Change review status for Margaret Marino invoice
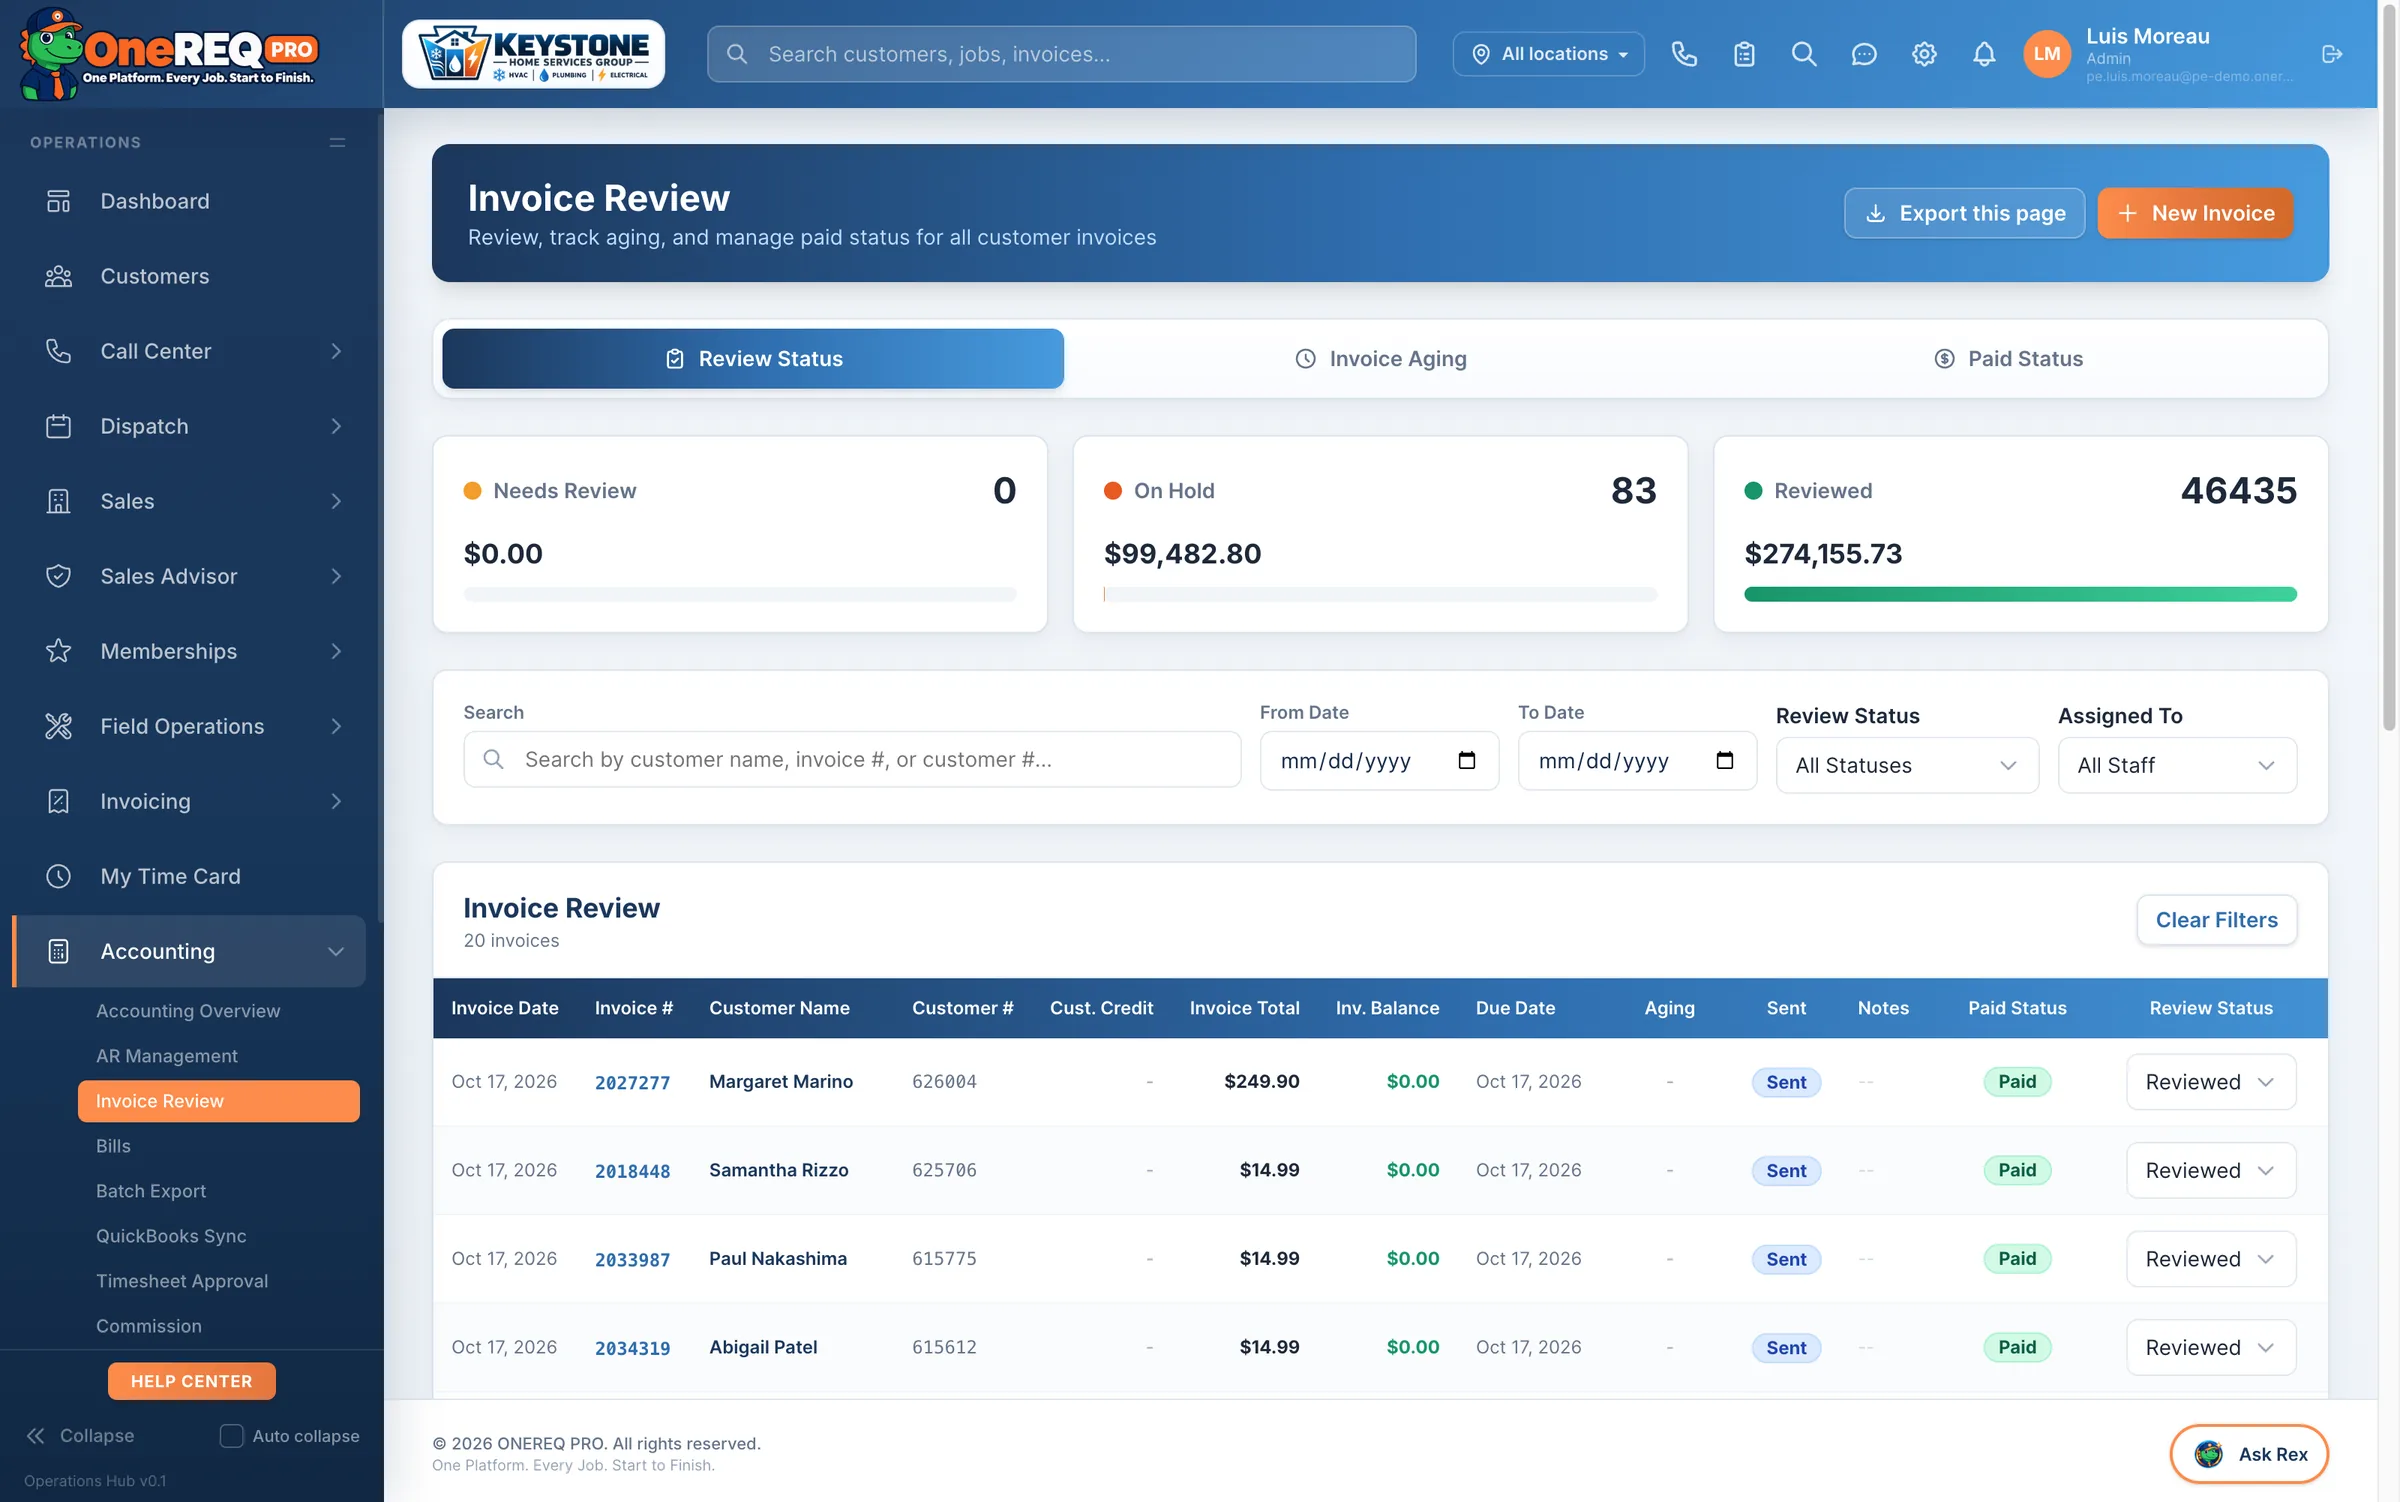Screen dimensions: 2400x1502 click(2211, 1082)
